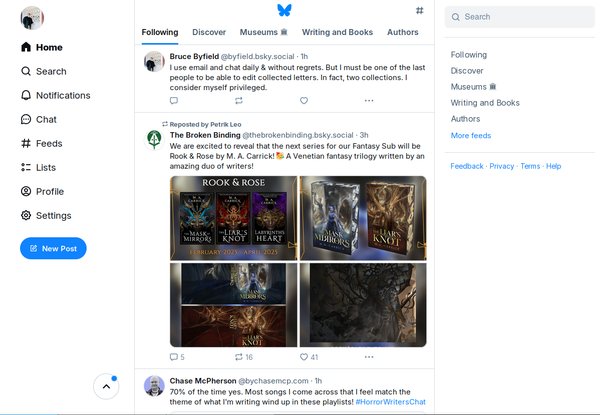
Task: Like The Broken Binding post
Action: point(309,357)
